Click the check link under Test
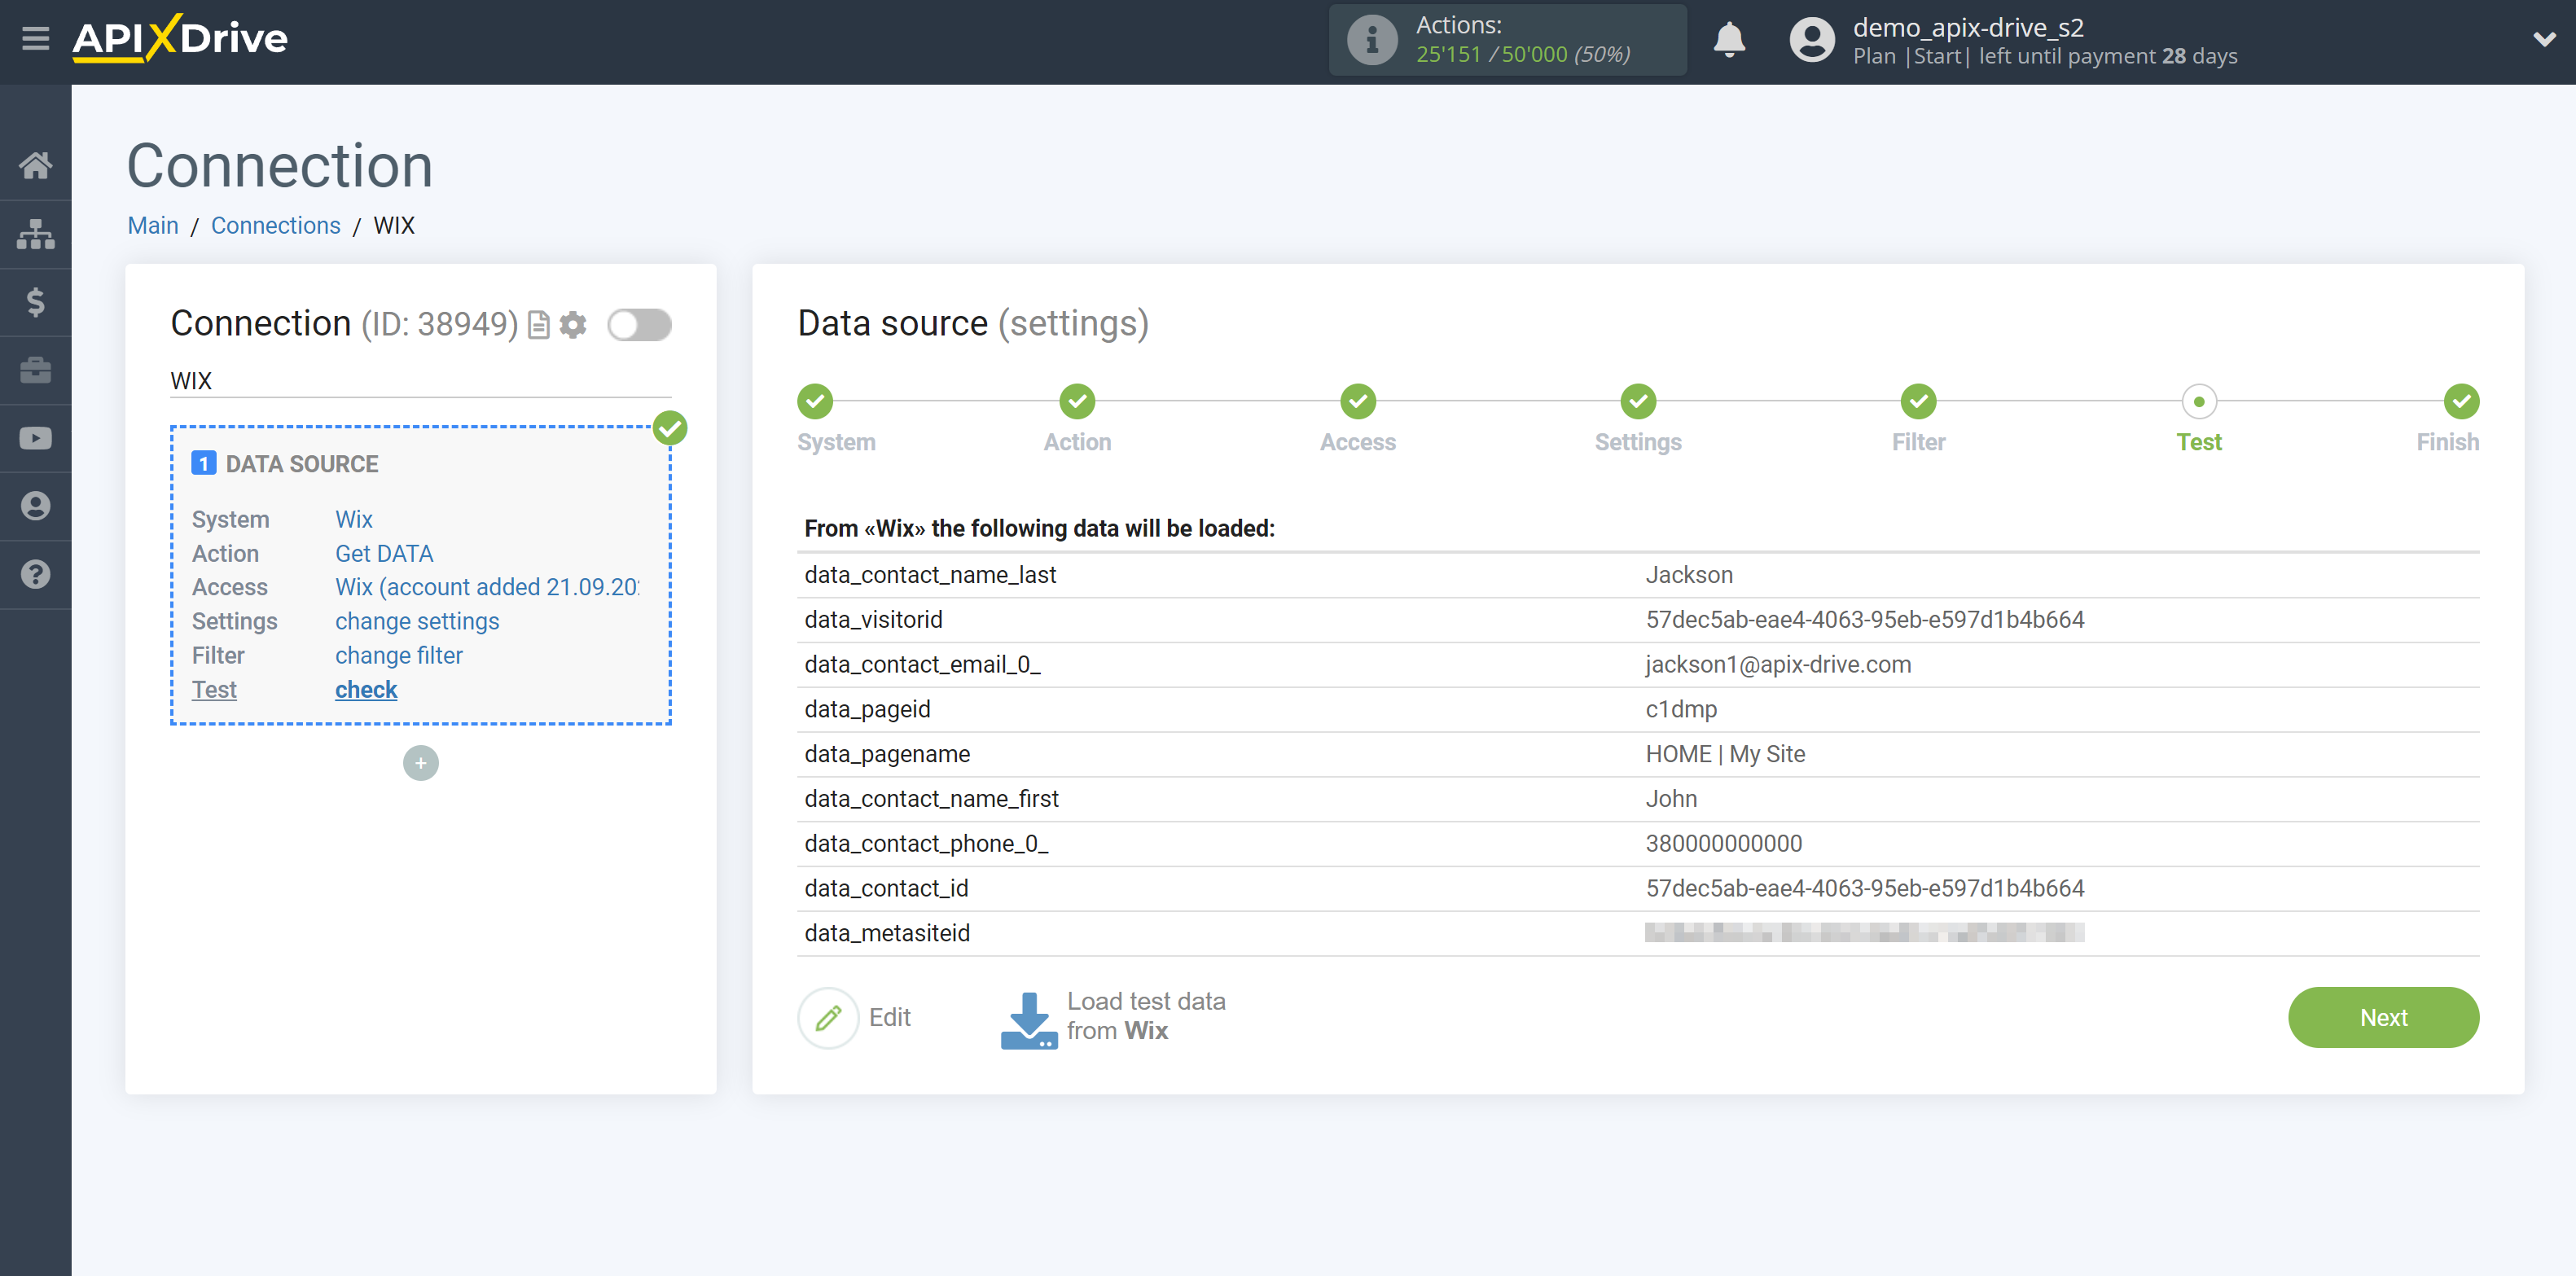 click(365, 688)
